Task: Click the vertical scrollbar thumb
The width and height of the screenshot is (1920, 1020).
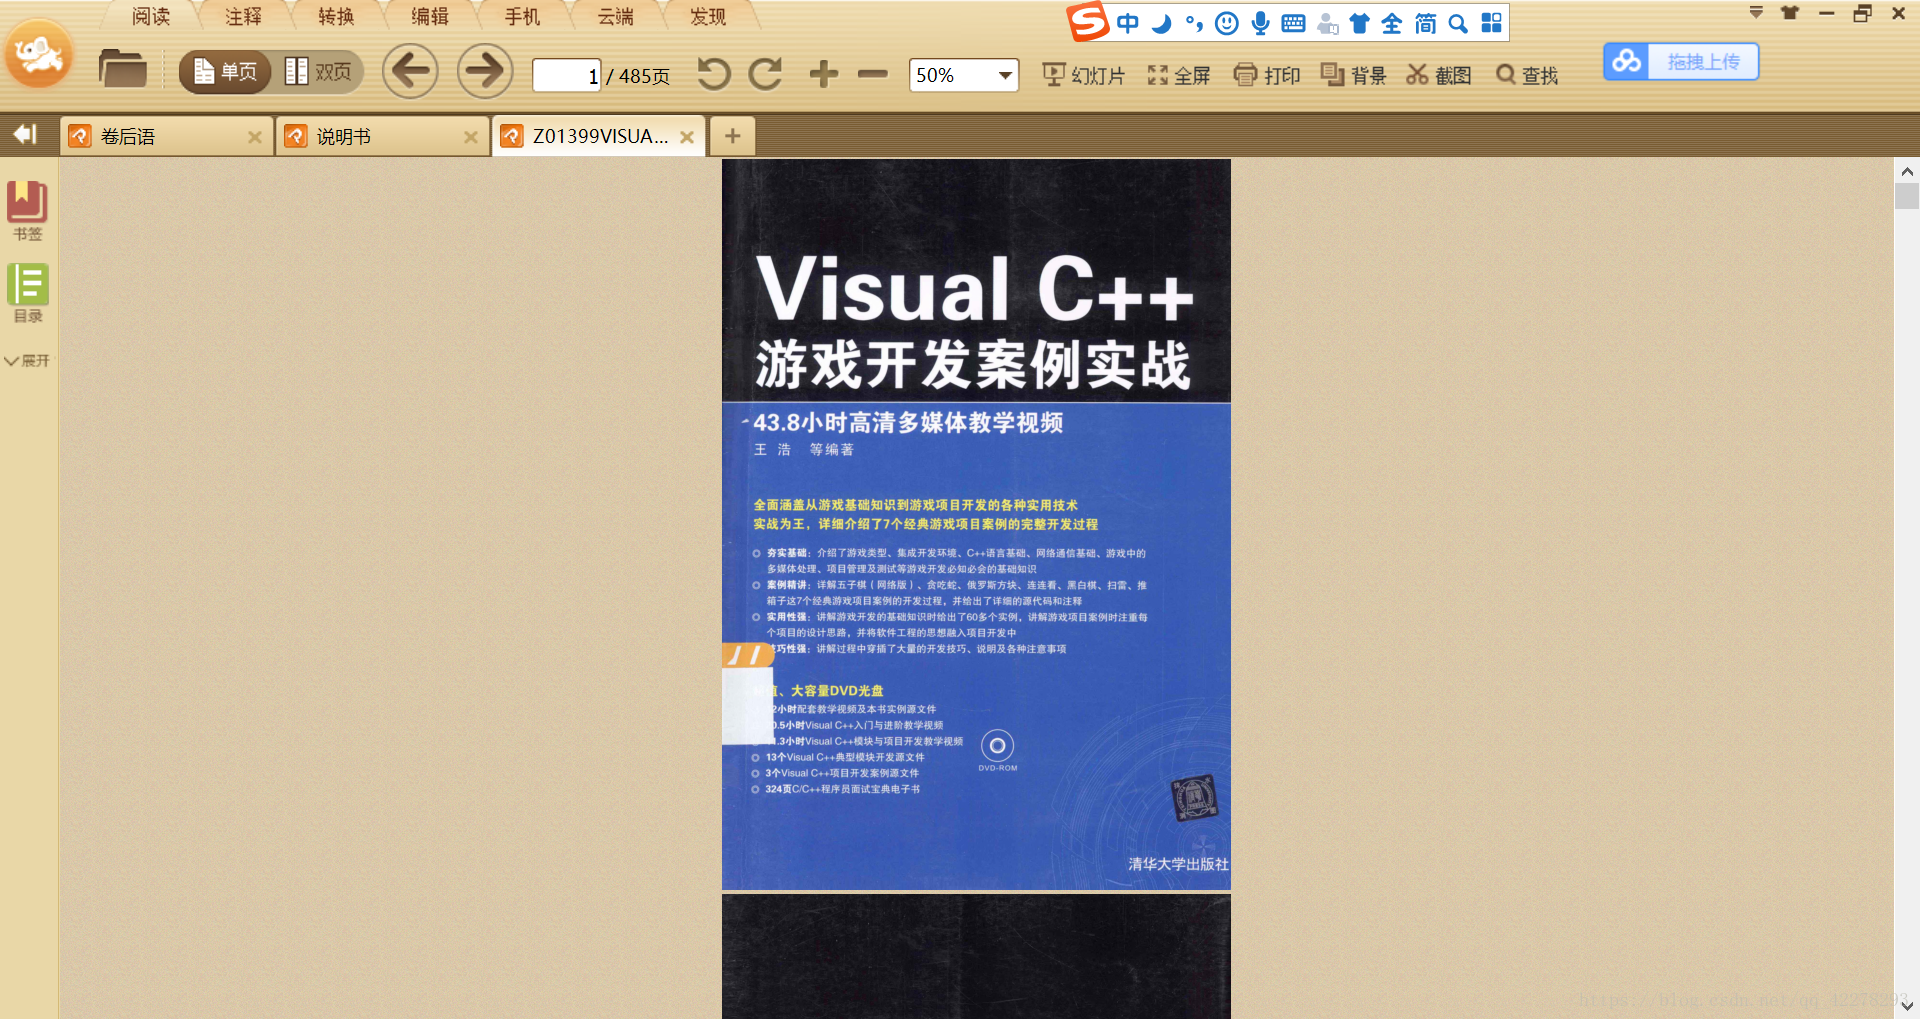Action: pos(1907,196)
